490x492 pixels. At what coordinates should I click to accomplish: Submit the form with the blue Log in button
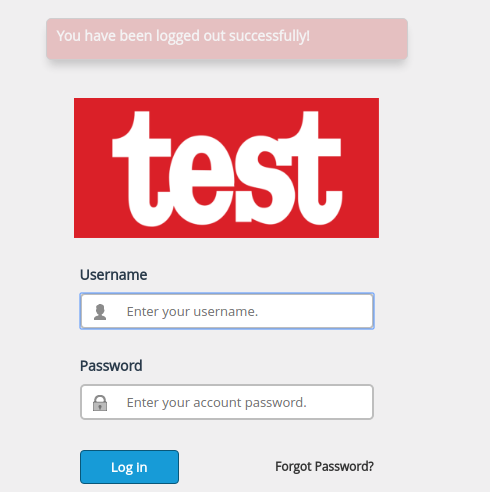click(x=129, y=467)
